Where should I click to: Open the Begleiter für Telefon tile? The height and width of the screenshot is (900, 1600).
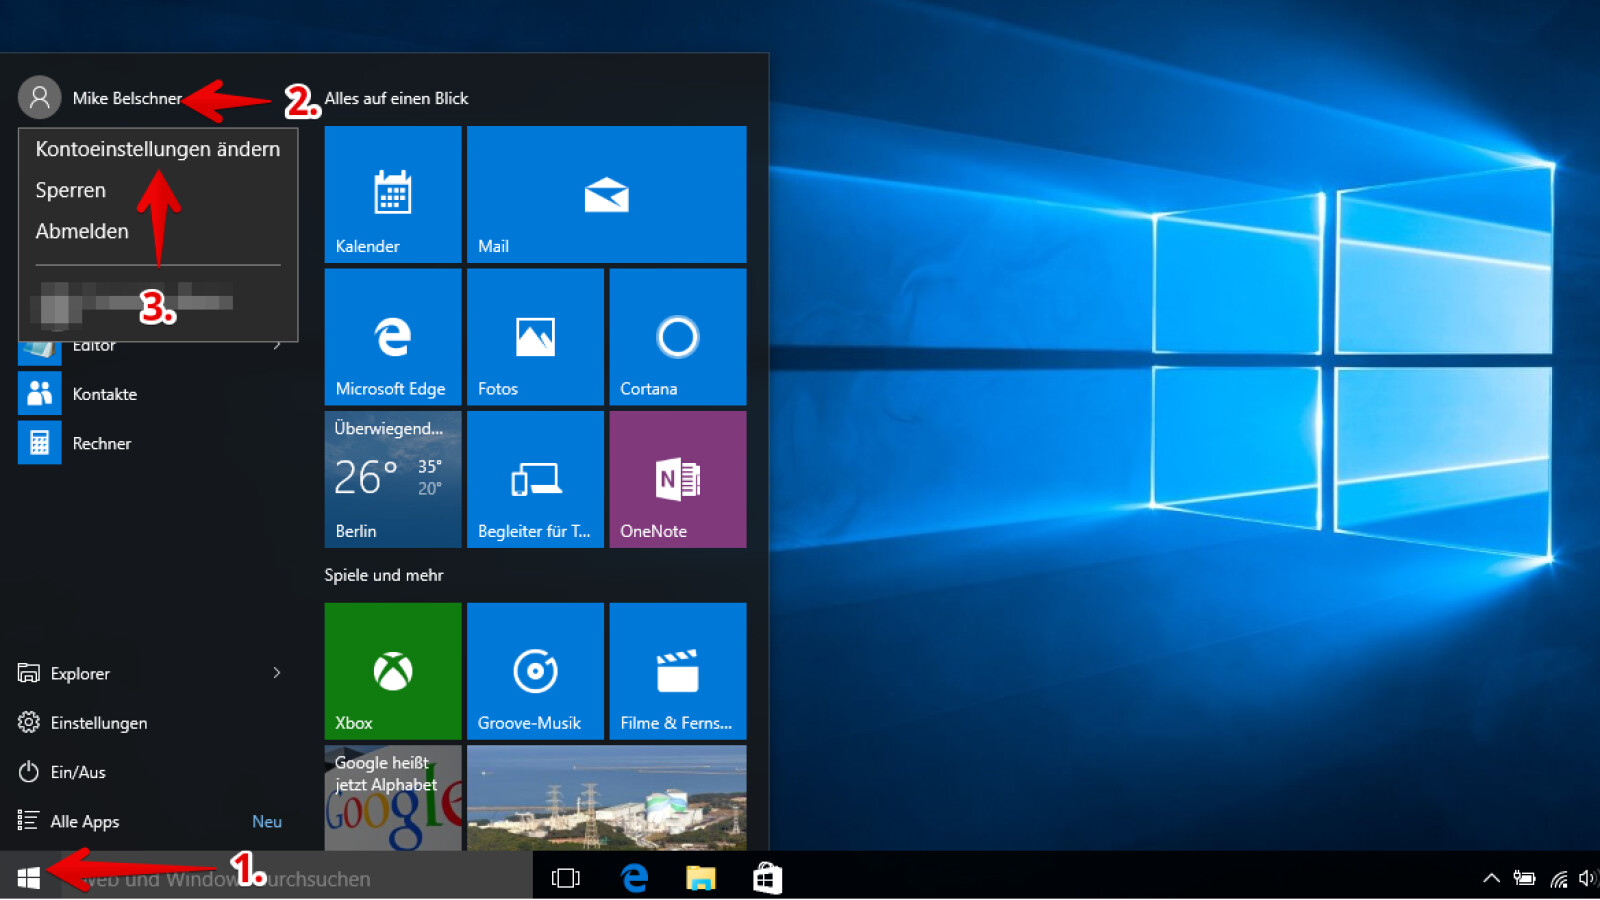coord(535,479)
